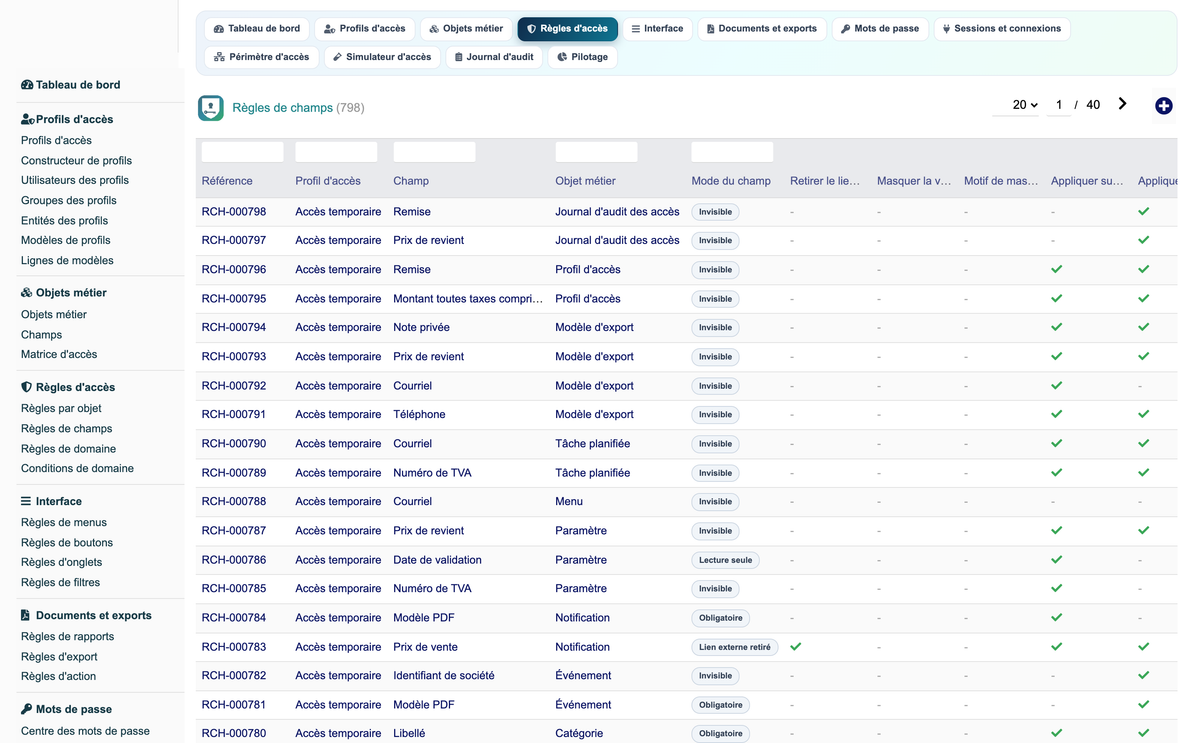Click the Règles de champs badge icon

211,108
